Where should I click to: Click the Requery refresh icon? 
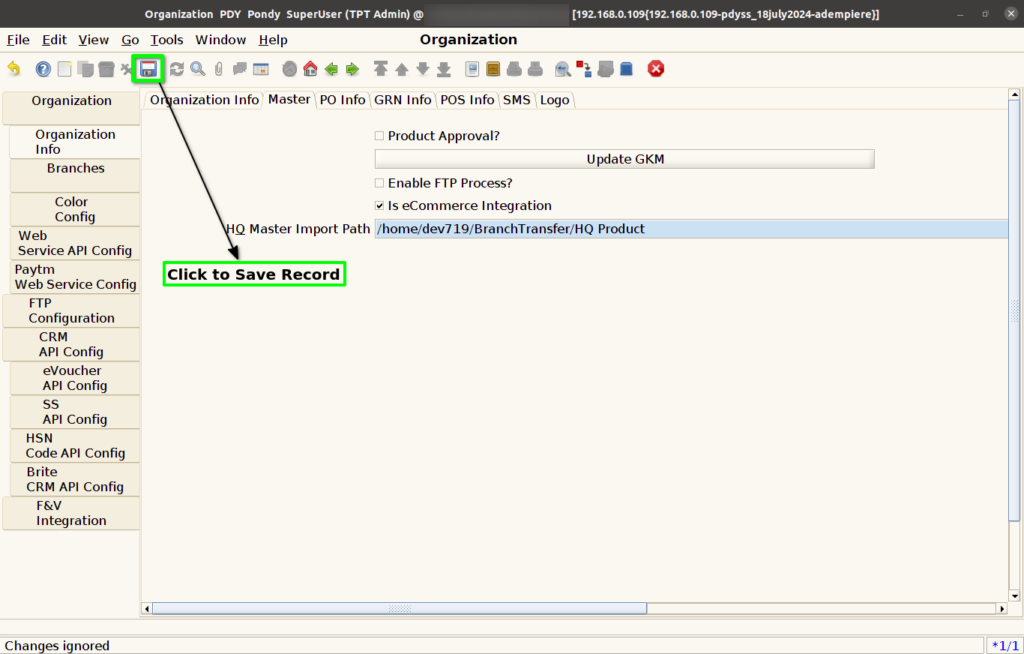pos(176,69)
